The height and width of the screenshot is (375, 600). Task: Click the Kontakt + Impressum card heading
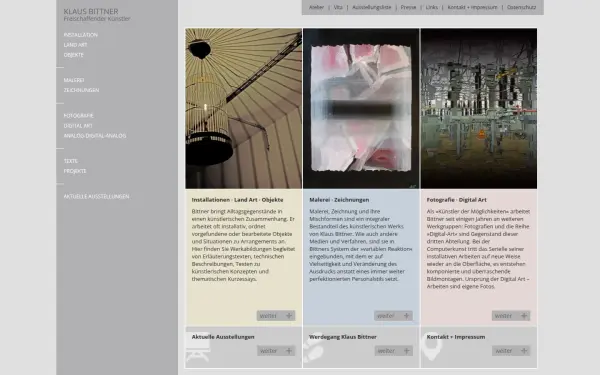pos(456,337)
